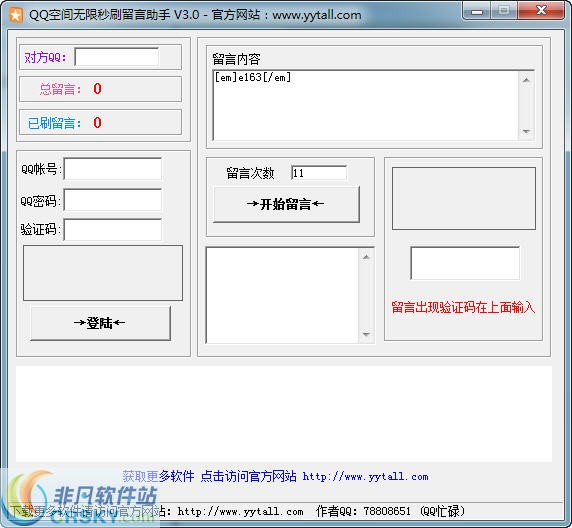
Task: Click the 留言次数 label
Action: coord(250,173)
